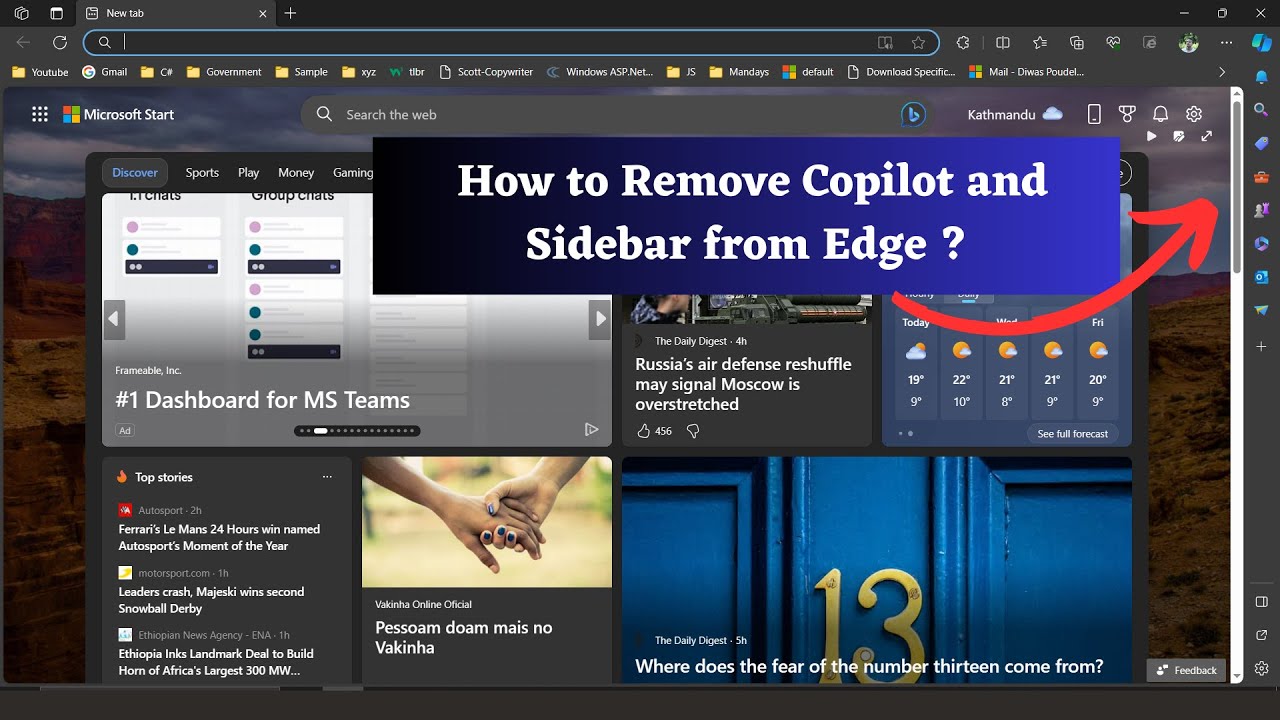Open the Shopping tag in the sidebar
1280x720 pixels.
click(1261, 144)
